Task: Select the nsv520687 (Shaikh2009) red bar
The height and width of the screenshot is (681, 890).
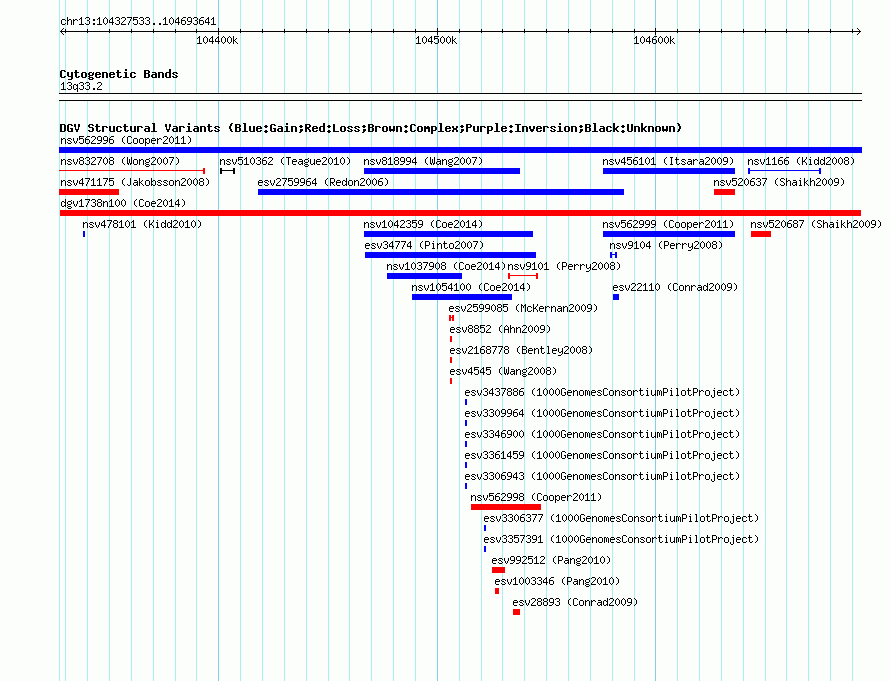Action: click(761, 234)
